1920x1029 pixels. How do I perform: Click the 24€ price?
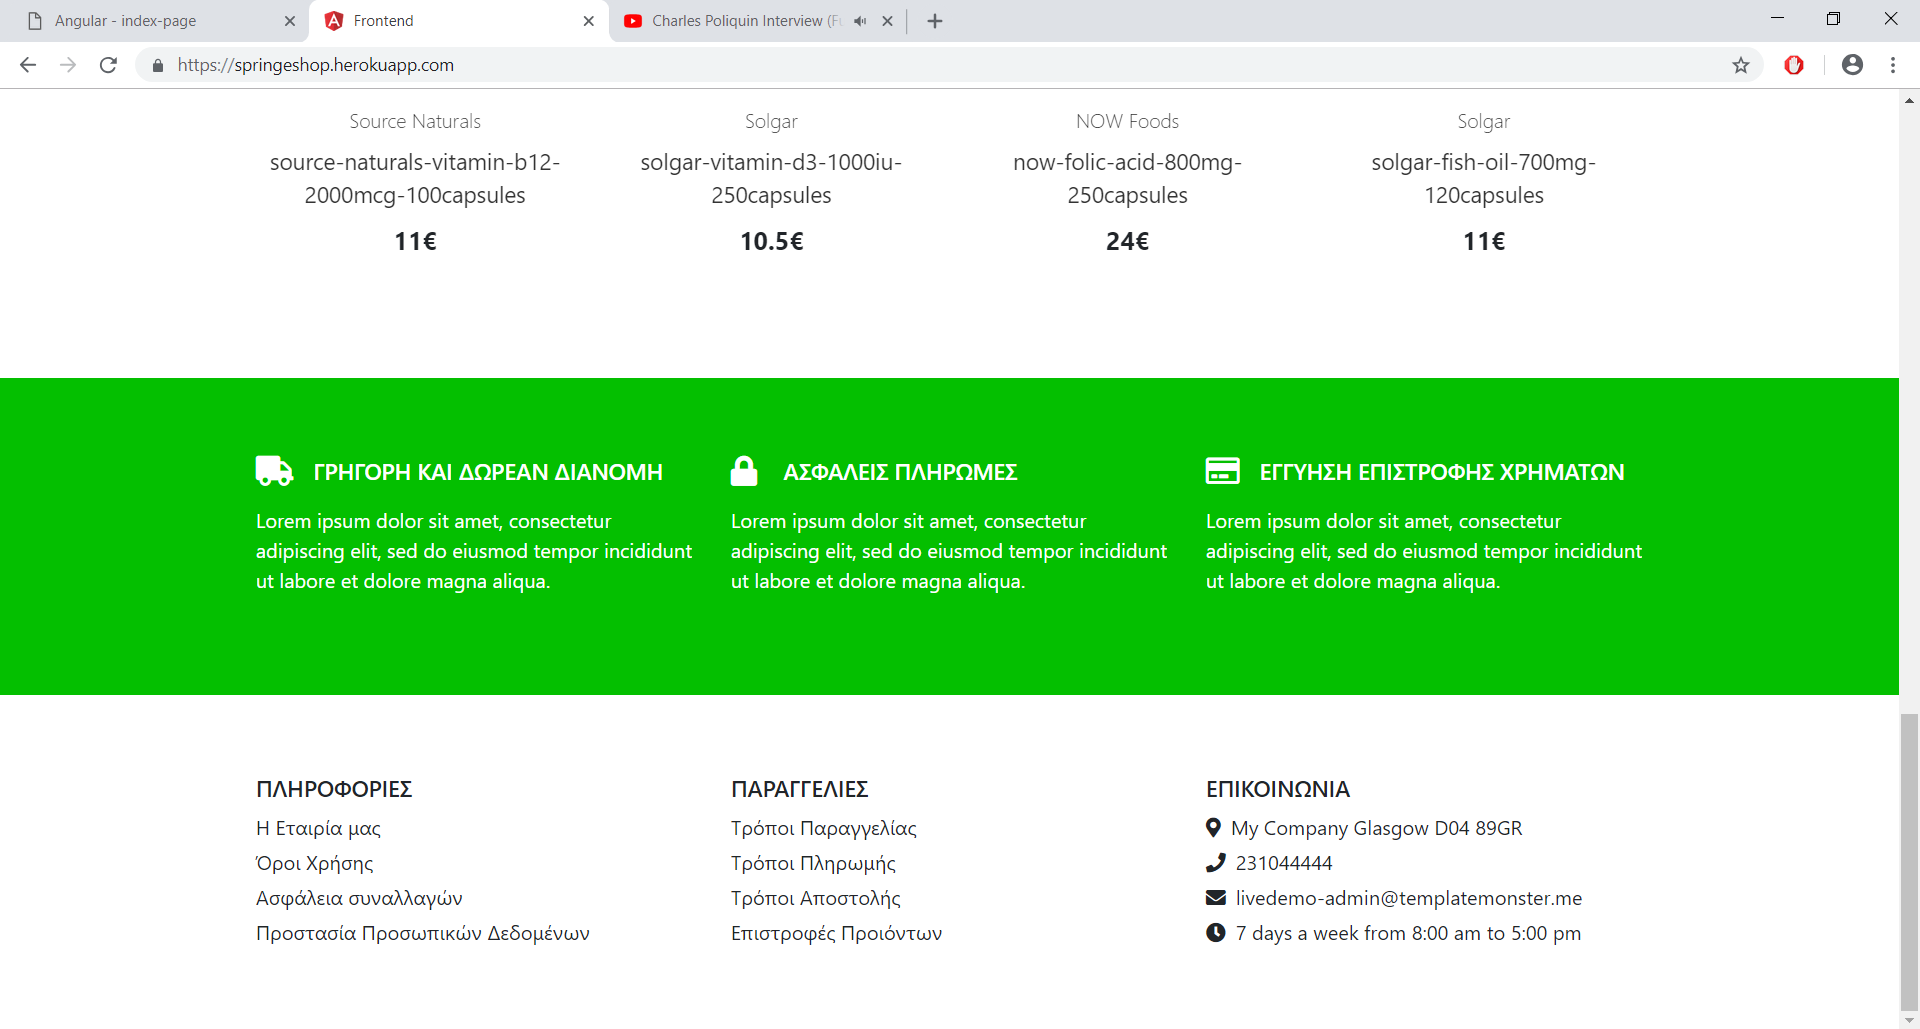tap(1127, 241)
